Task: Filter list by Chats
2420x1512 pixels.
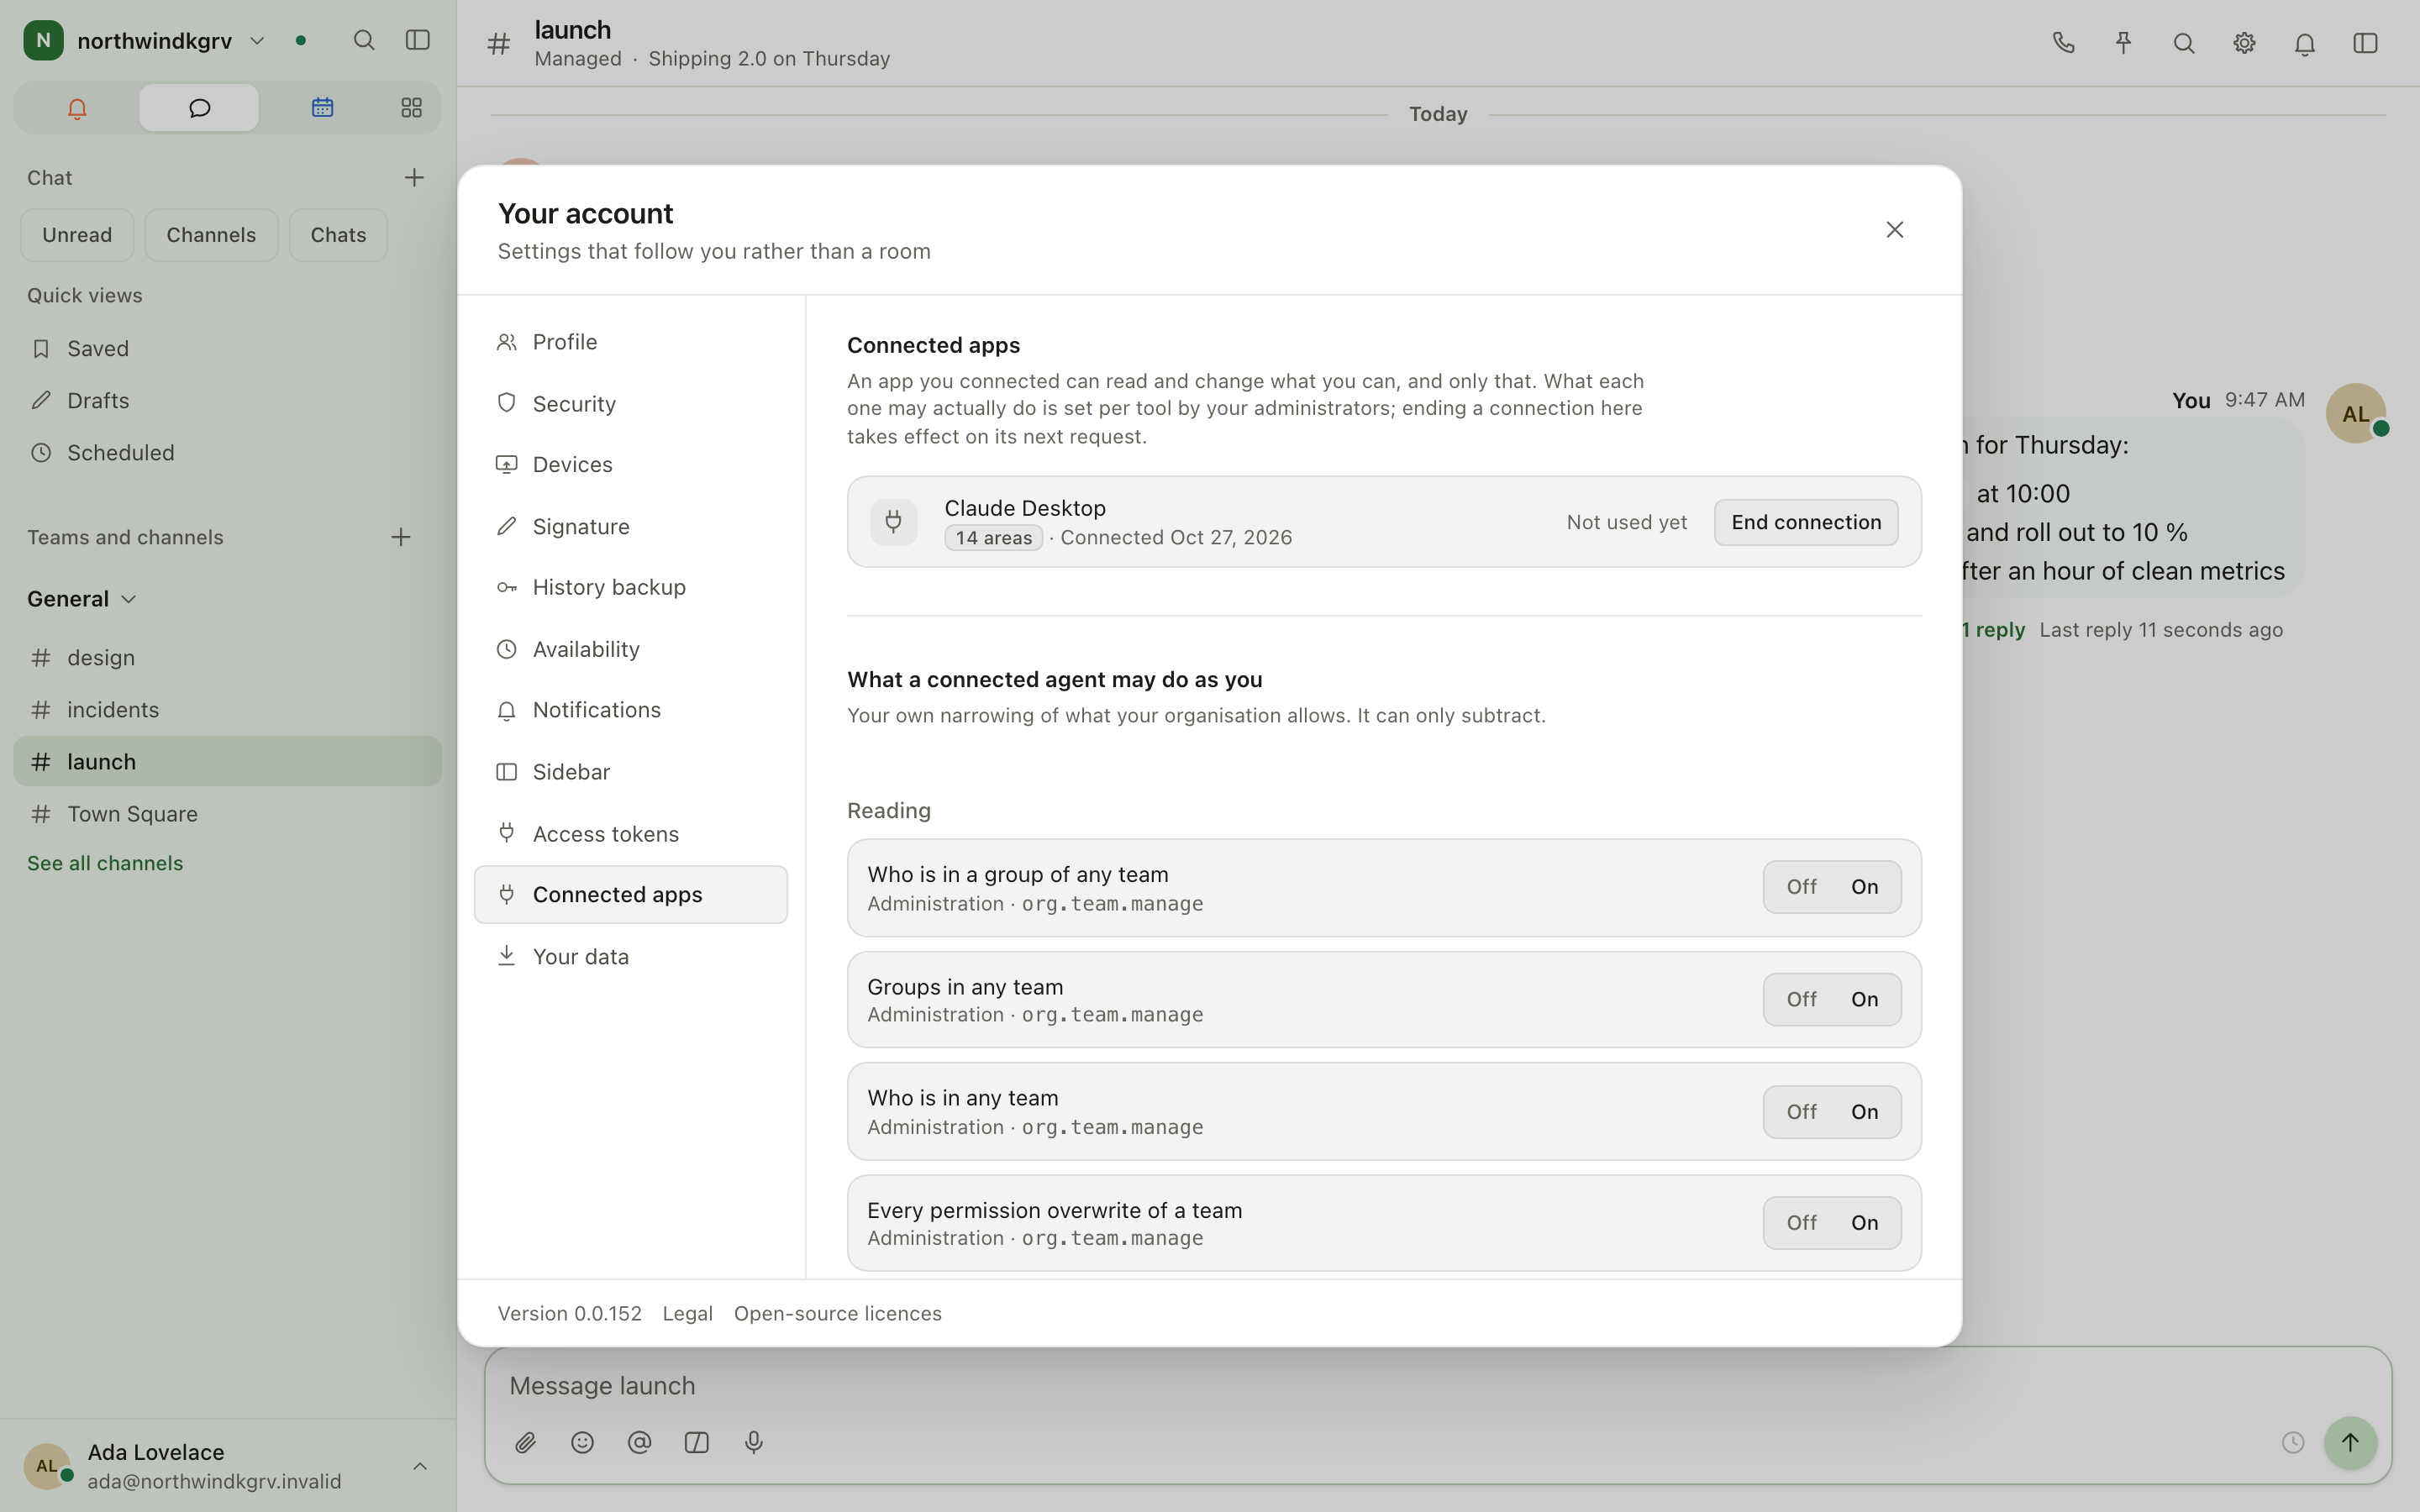Action: tap(338, 235)
